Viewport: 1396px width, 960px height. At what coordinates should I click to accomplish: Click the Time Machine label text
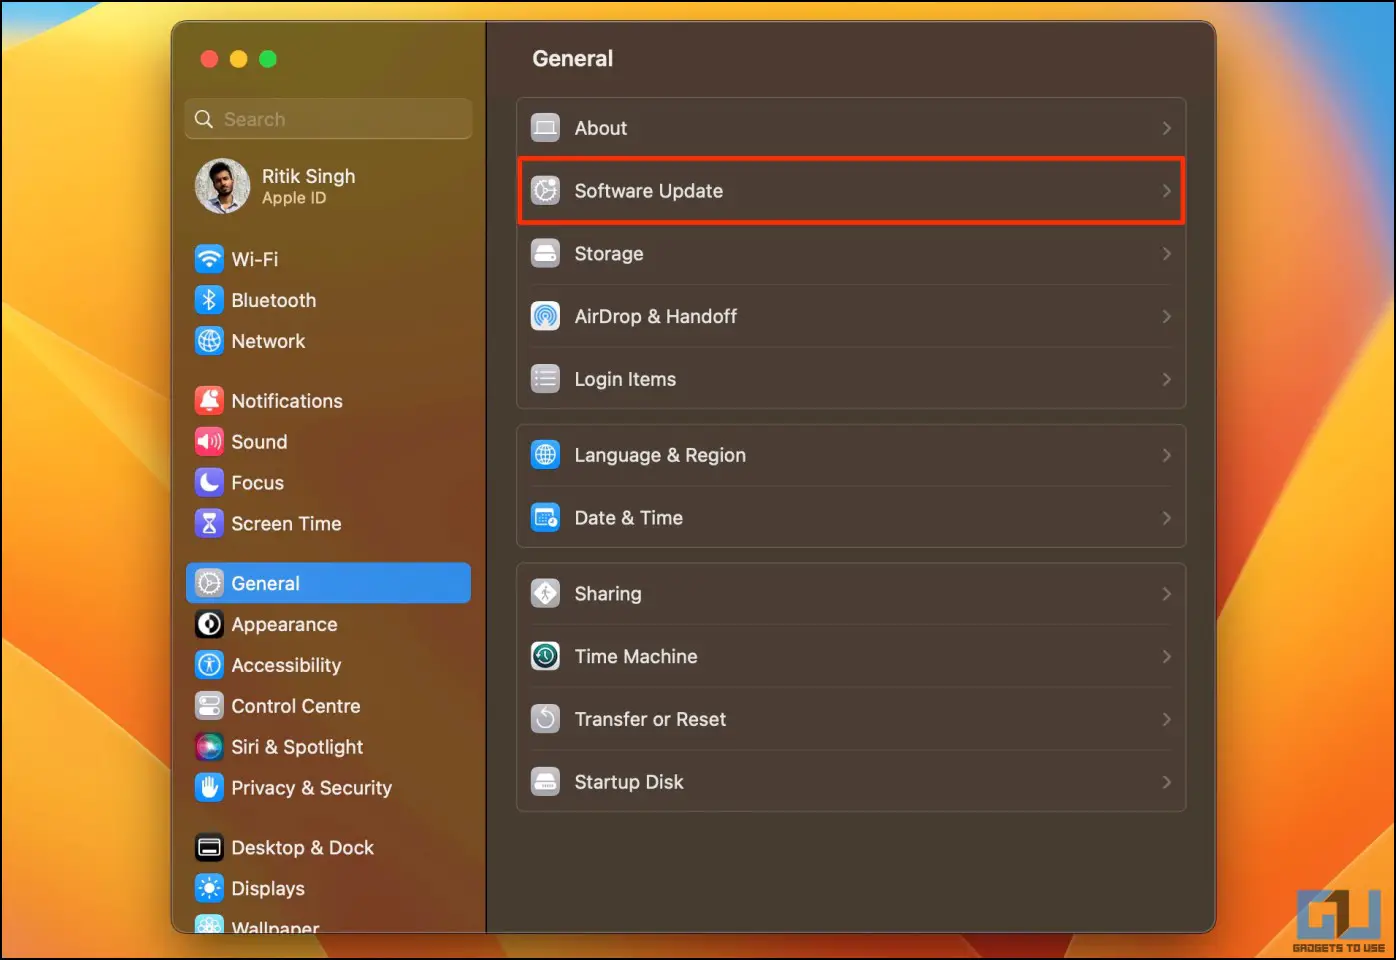pos(636,657)
